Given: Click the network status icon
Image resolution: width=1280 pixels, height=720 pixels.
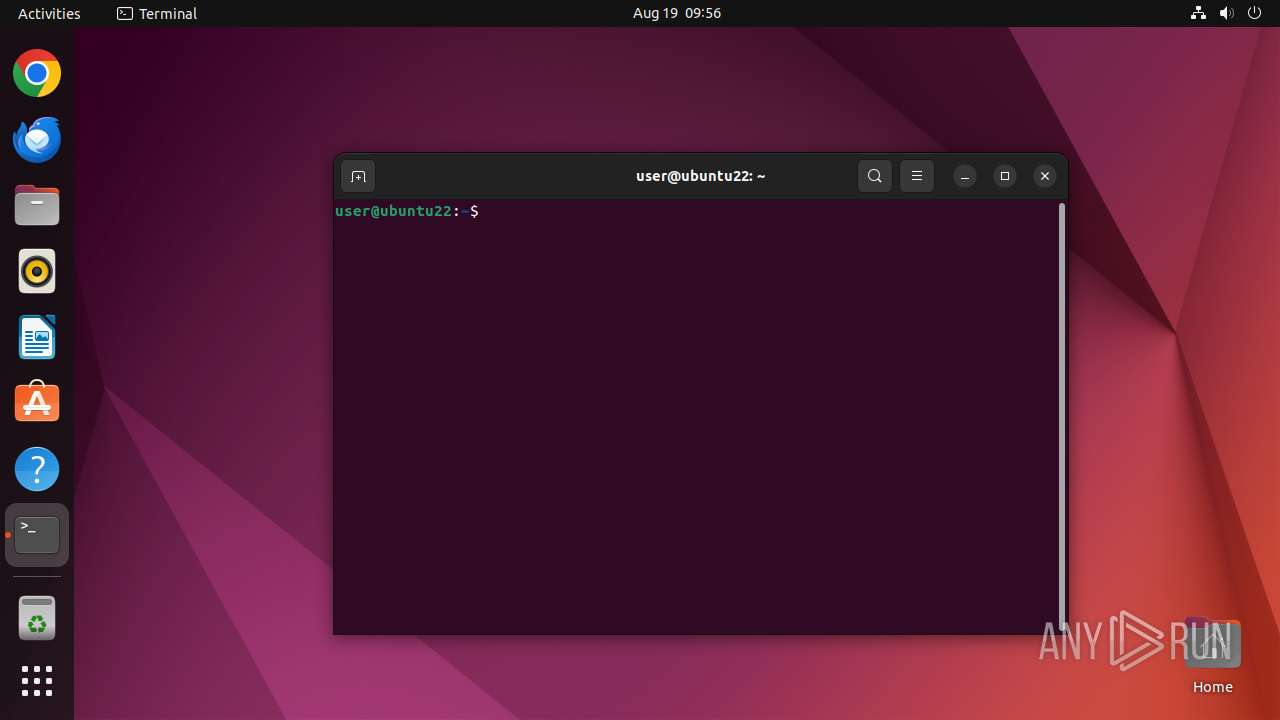Looking at the screenshot, I should [x=1198, y=13].
